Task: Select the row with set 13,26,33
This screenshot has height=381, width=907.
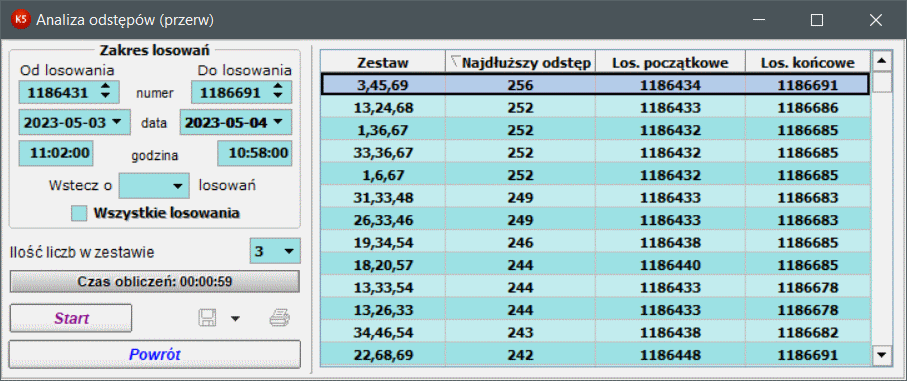Action: pos(595,310)
